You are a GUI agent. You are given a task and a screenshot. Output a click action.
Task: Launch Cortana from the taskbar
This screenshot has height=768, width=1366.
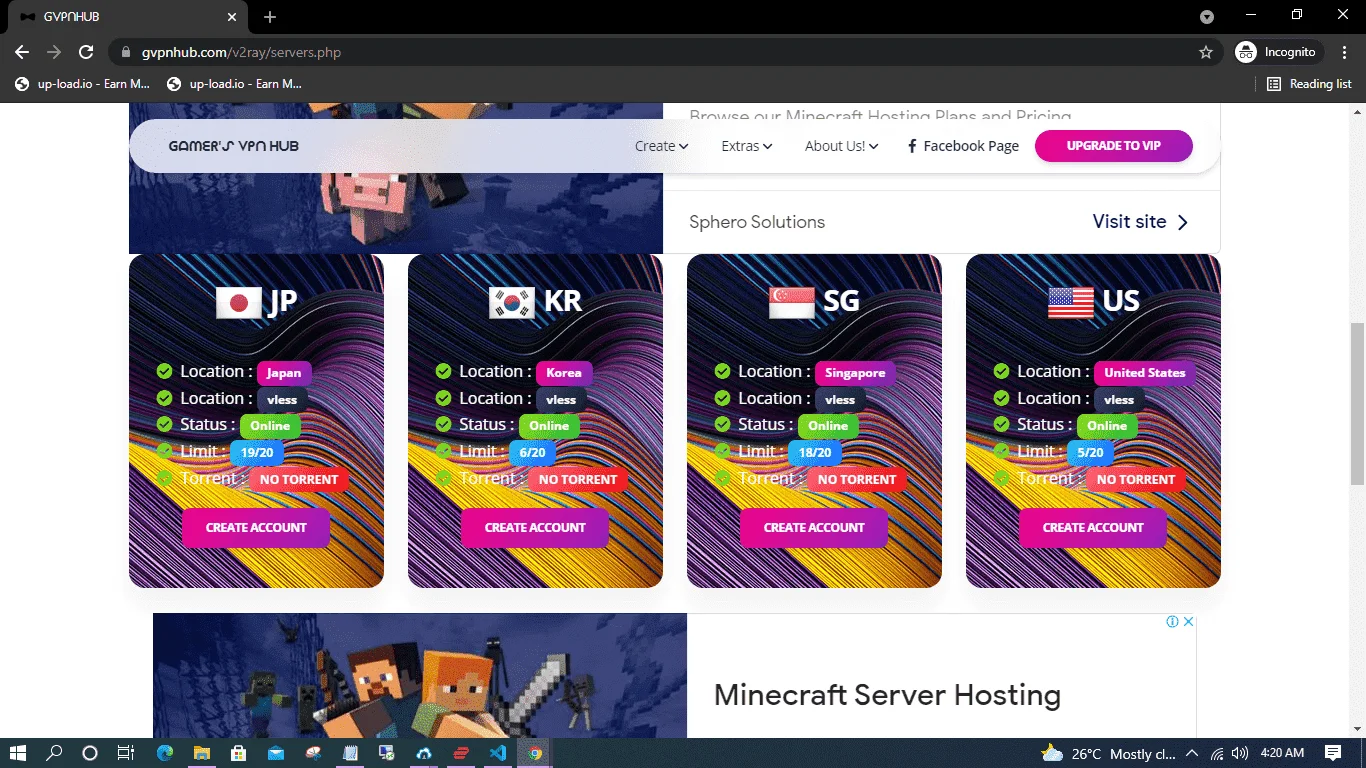[x=90, y=753]
